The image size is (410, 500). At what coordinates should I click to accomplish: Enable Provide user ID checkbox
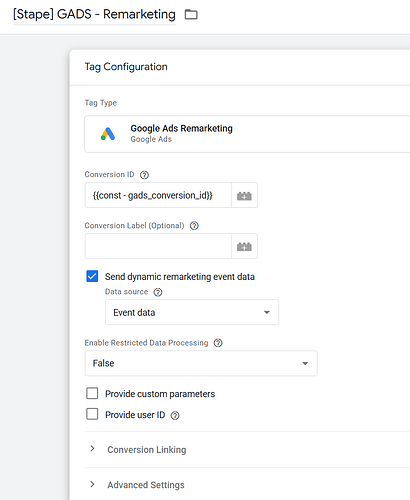(92, 414)
